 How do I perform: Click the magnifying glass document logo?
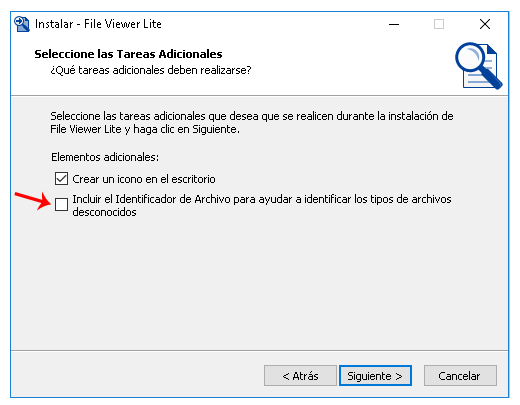[479, 66]
